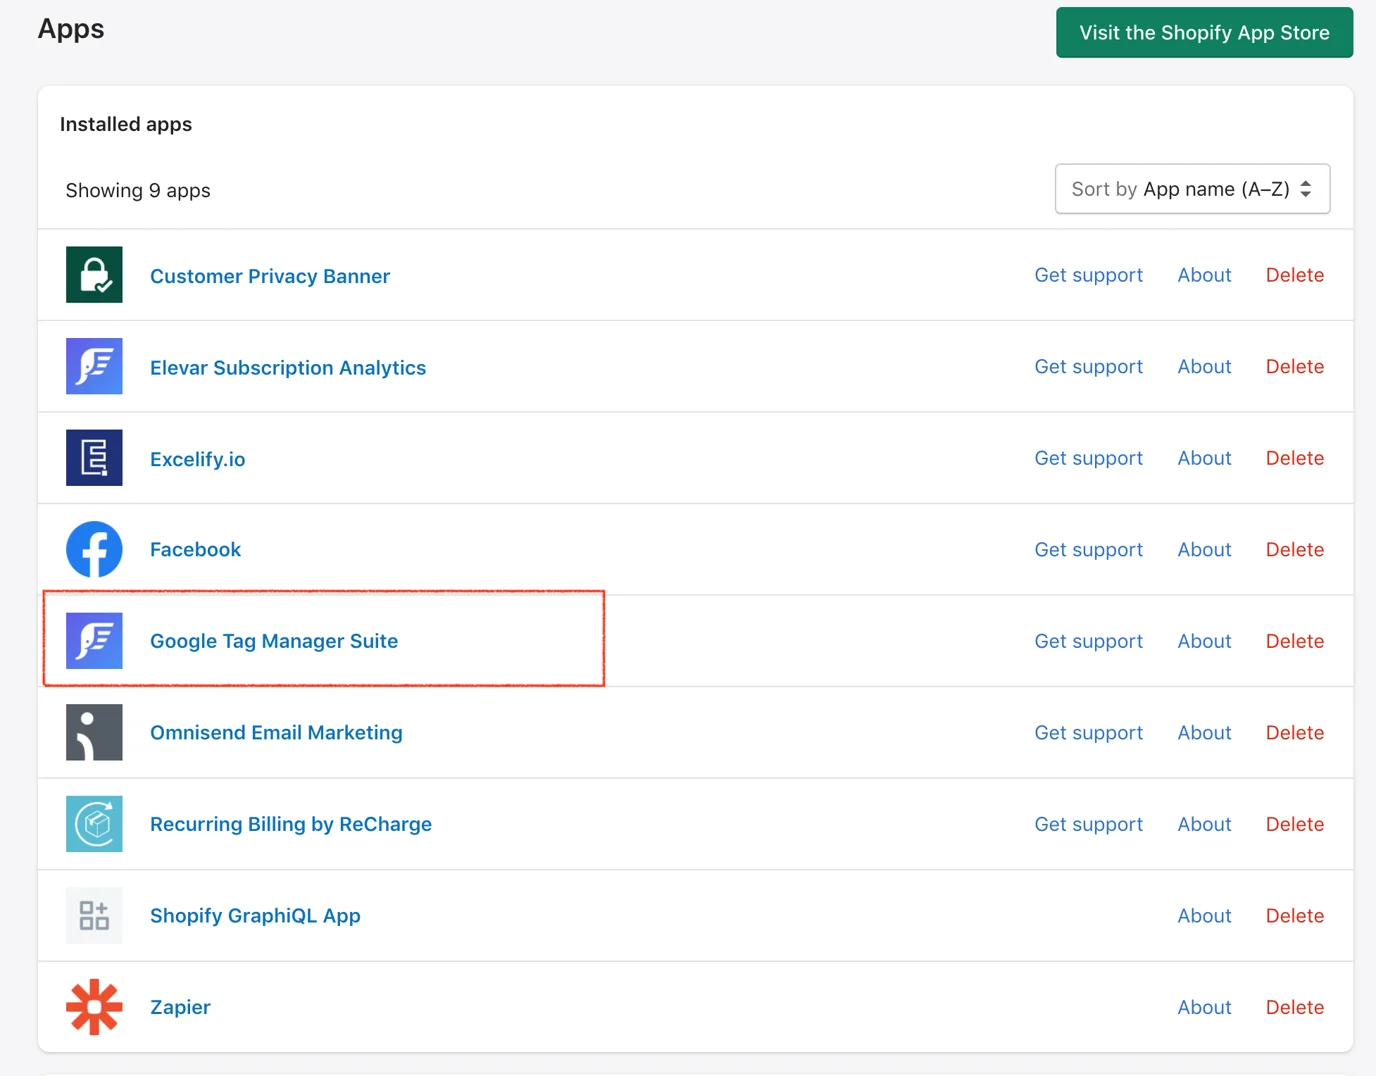The width and height of the screenshot is (1376, 1076).
Task: Click the Zapier asterisk icon
Action: pos(94,1007)
